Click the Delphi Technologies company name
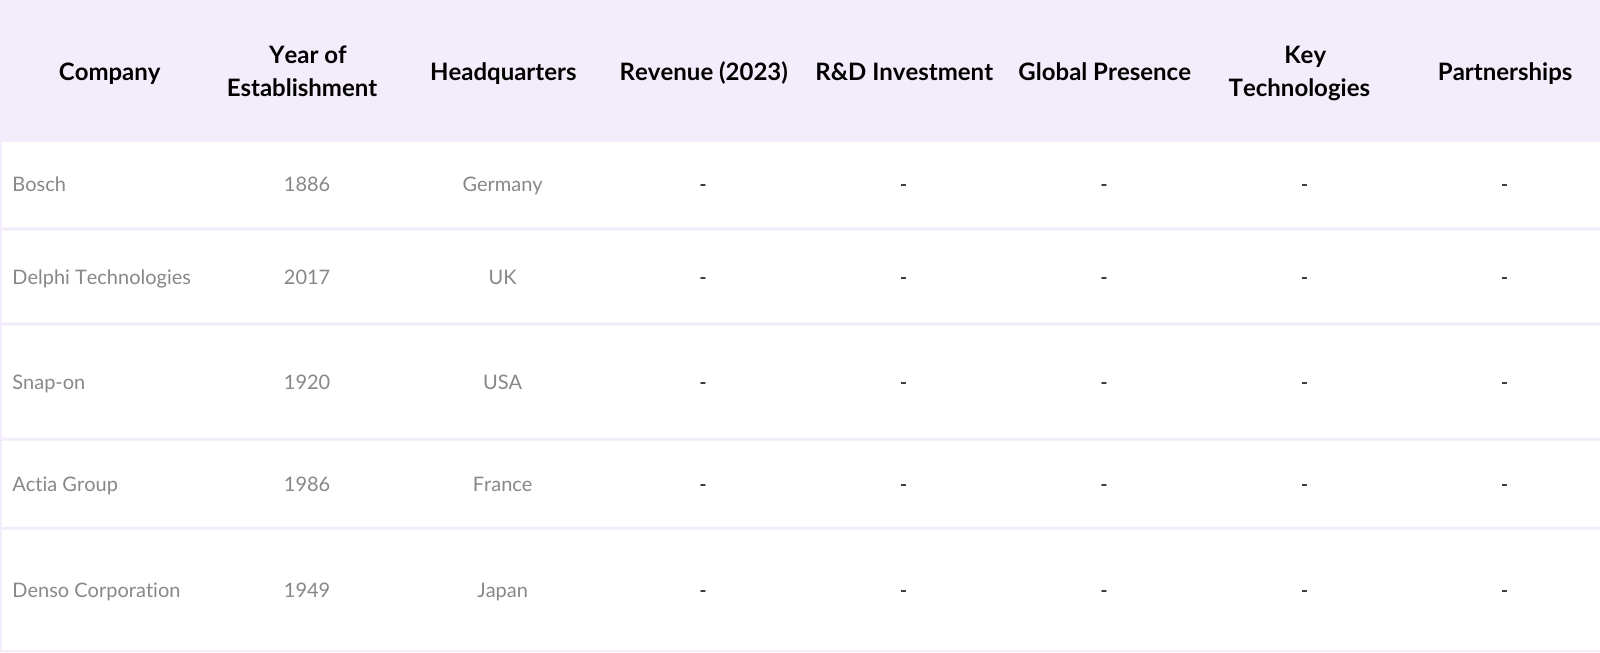This screenshot has width=1600, height=653. (x=101, y=277)
